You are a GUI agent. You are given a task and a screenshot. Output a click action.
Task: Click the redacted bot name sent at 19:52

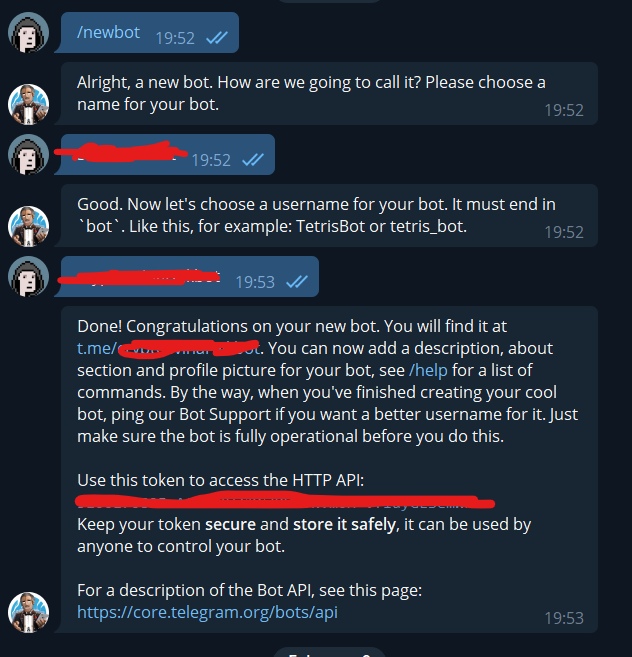point(122,152)
